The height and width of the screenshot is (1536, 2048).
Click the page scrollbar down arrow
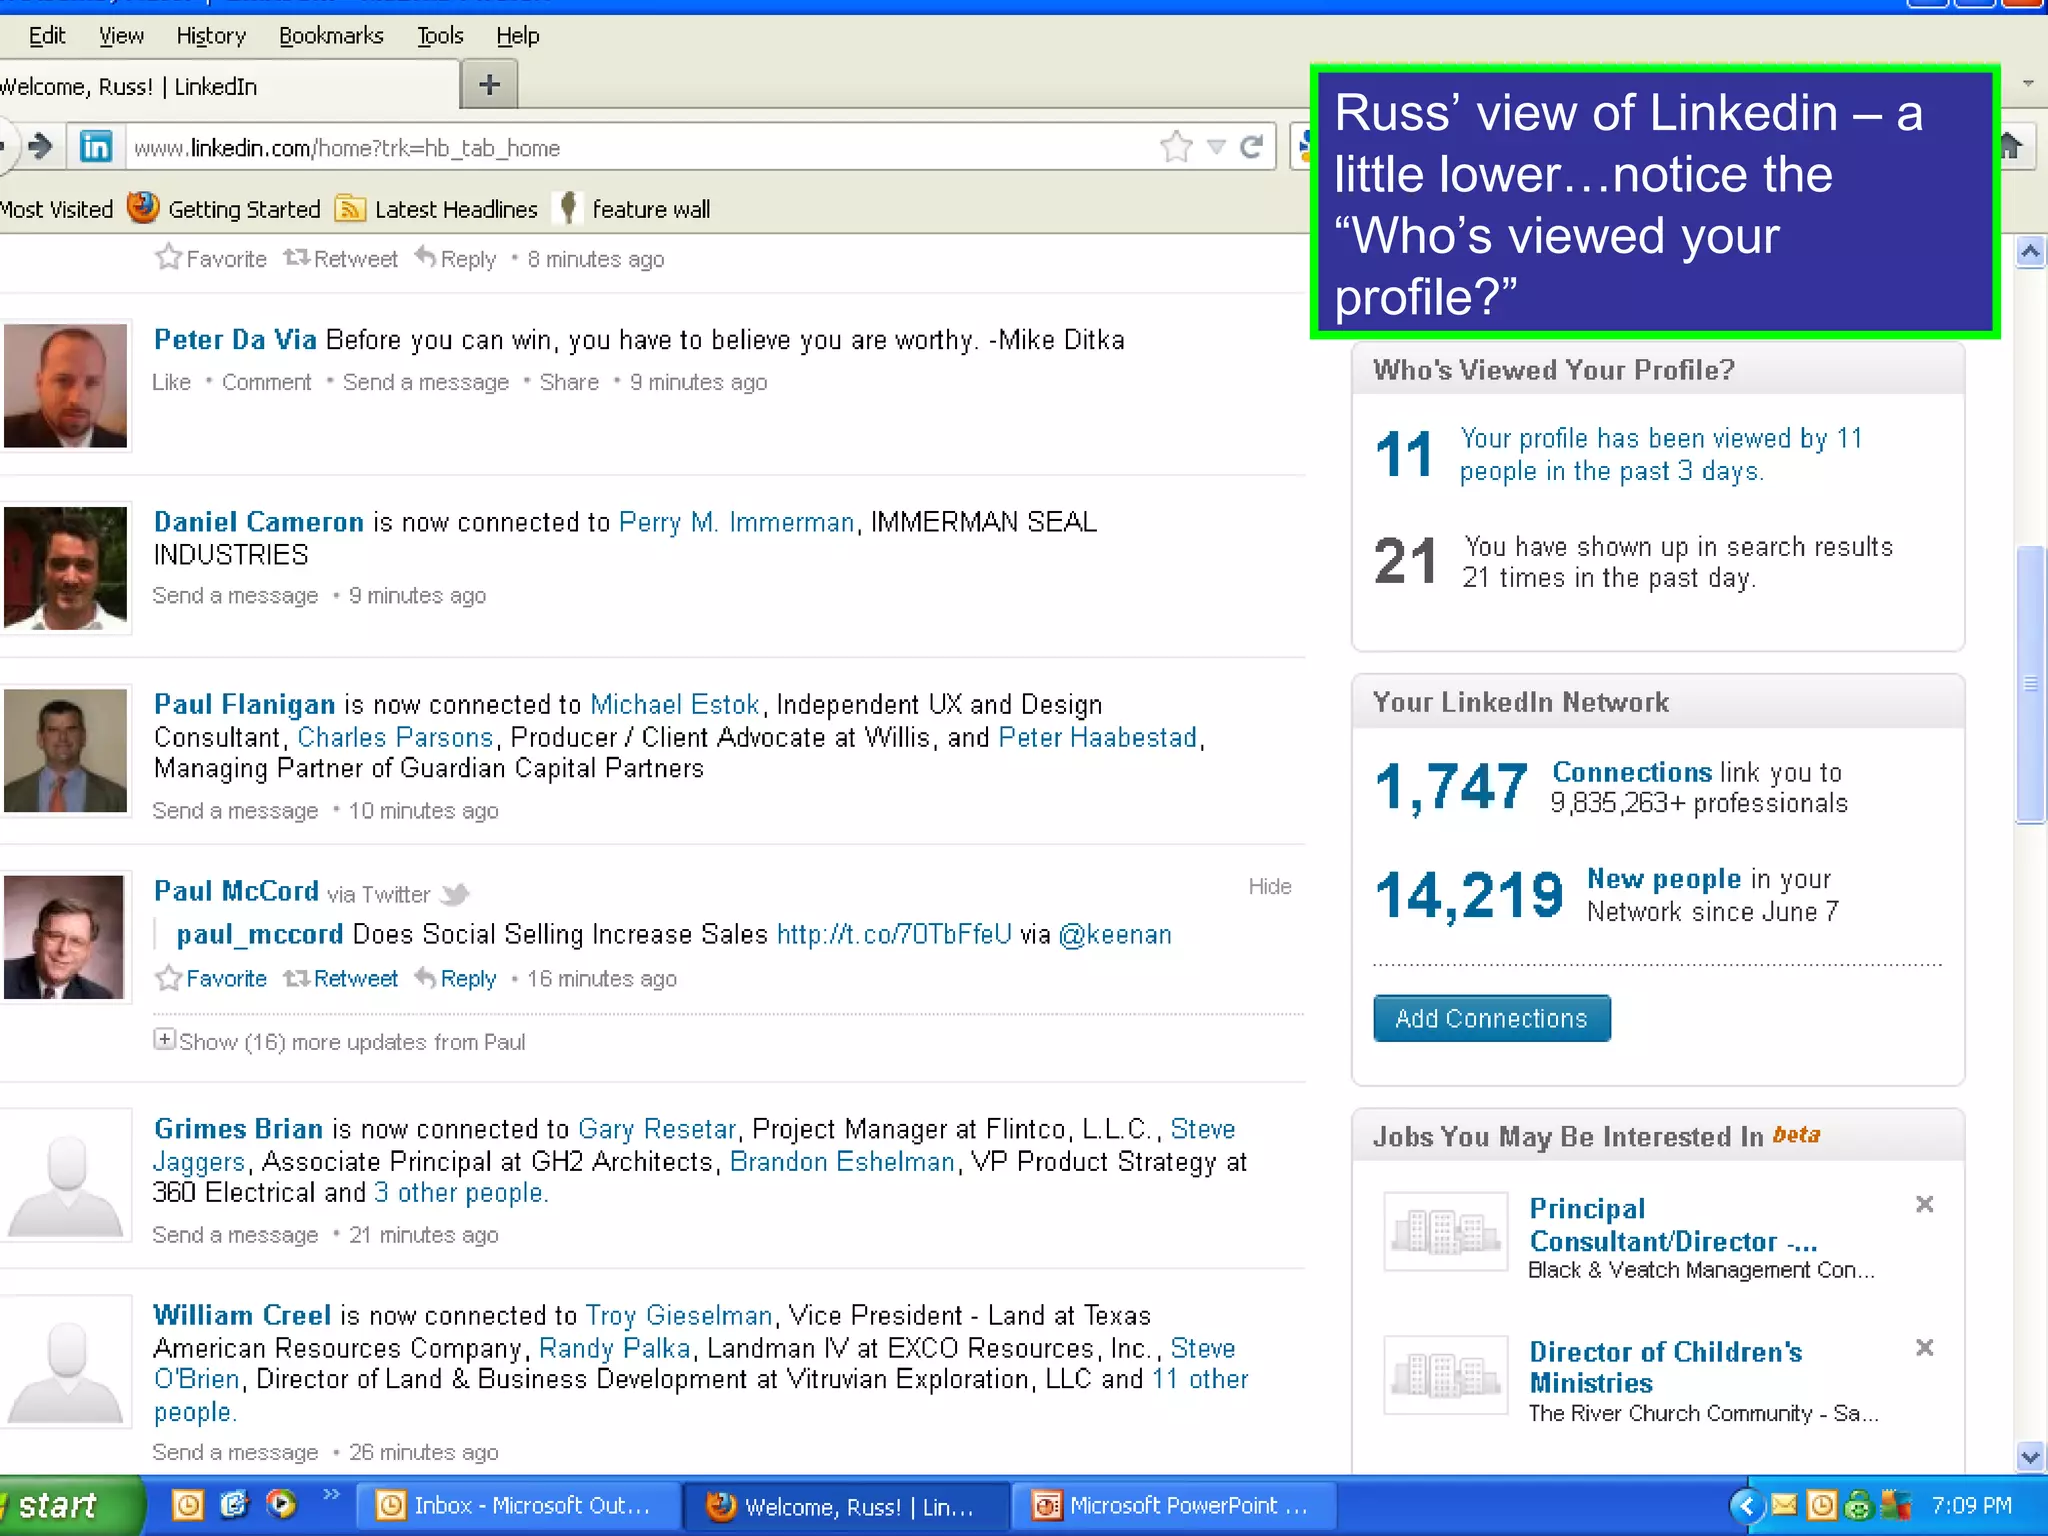click(x=2030, y=1456)
